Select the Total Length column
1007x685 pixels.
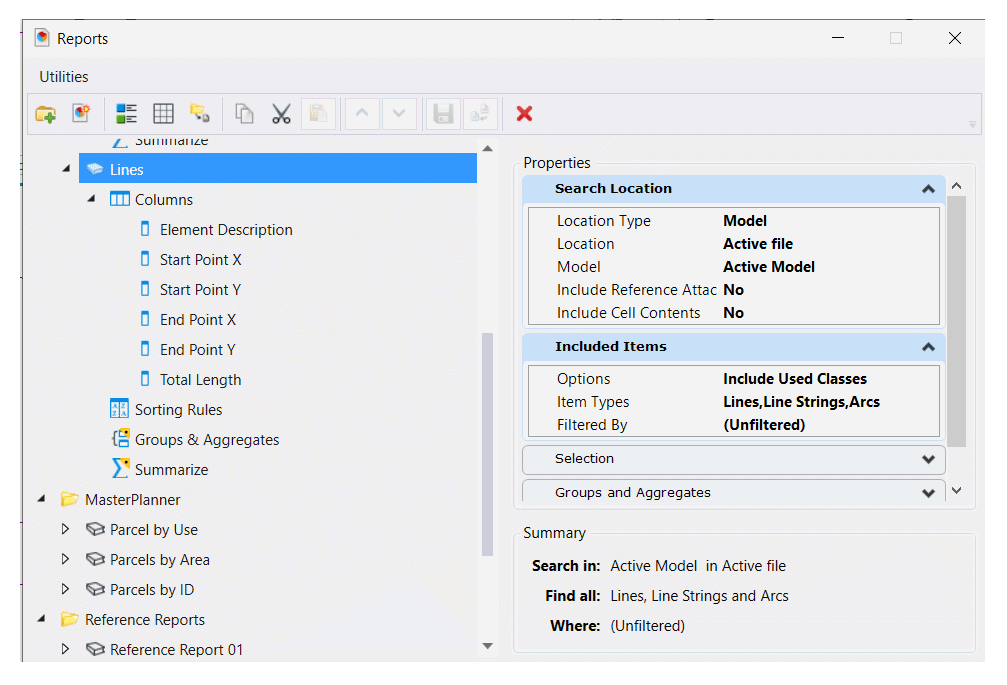point(200,379)
